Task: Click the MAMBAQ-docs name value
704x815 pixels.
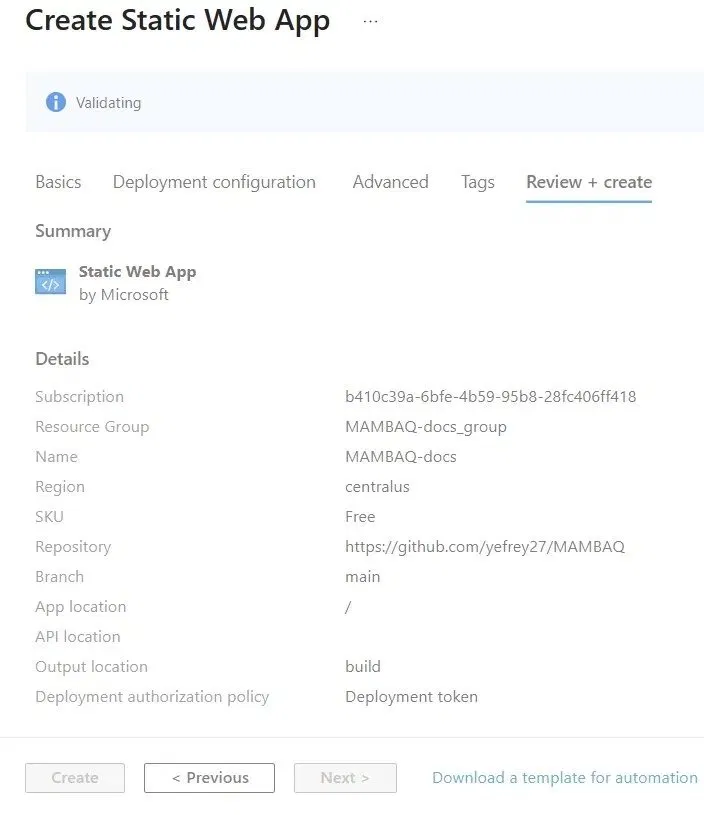Action: 400,456
